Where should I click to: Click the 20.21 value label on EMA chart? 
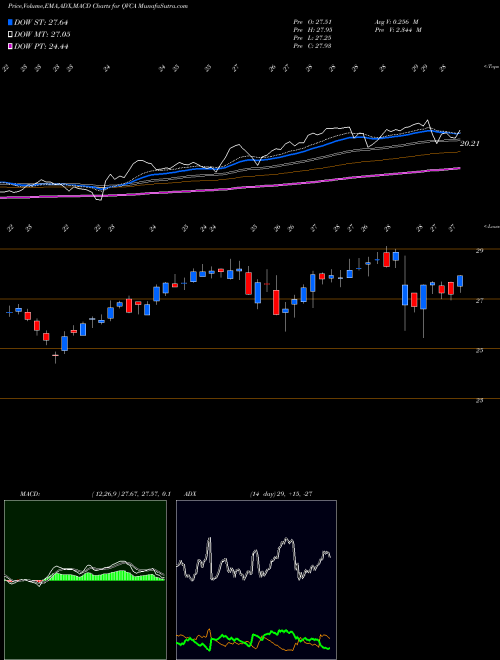tap(470, 144)
